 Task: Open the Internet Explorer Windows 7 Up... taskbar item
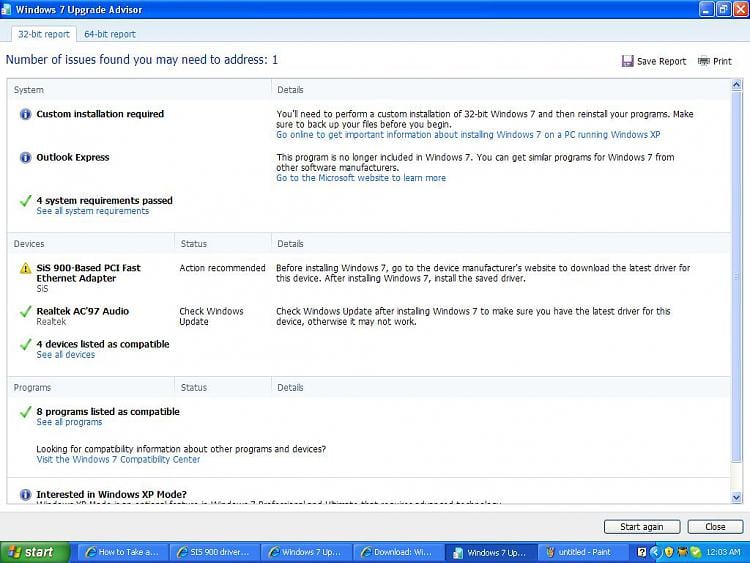pyautogui.click(x=306, y=552)
